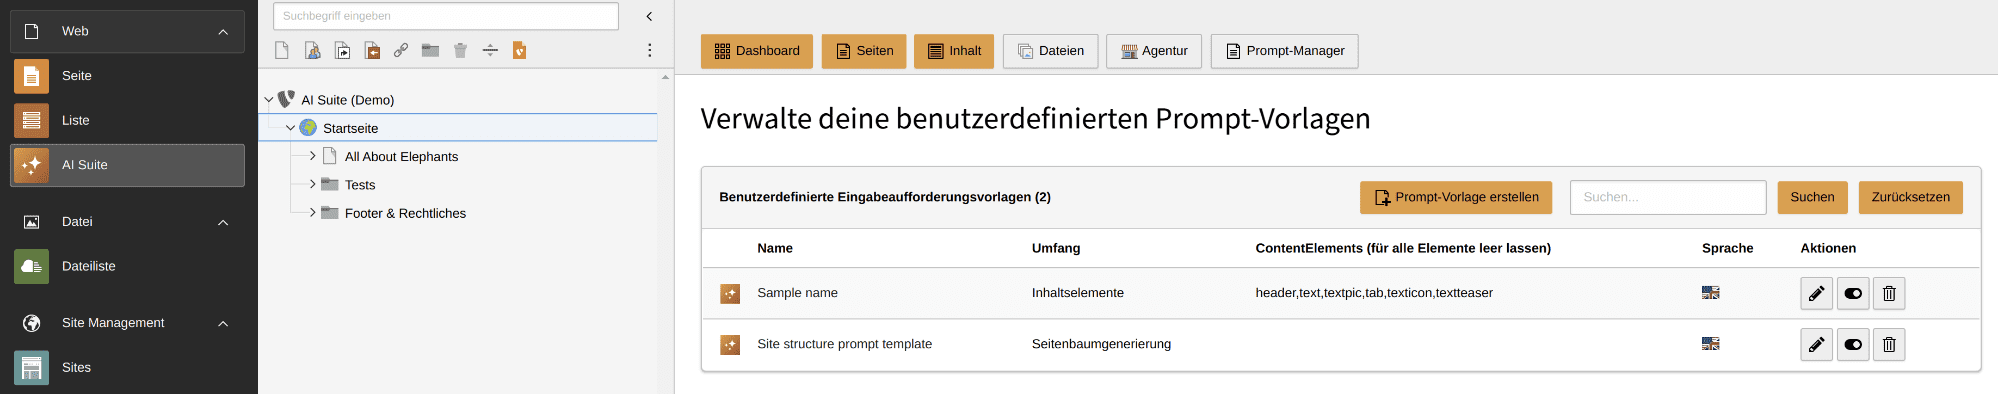Select the standard page icon in tree toolbar
This screenshot has height=394, width=2000.
282,50
